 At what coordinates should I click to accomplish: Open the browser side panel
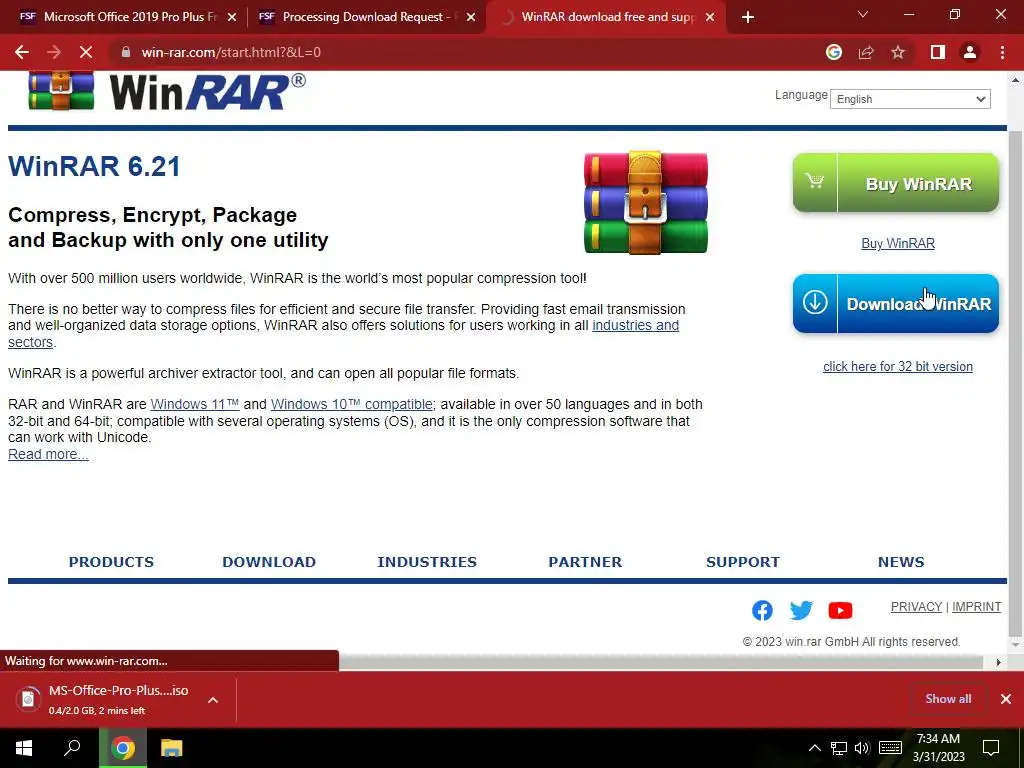point(938,52)
